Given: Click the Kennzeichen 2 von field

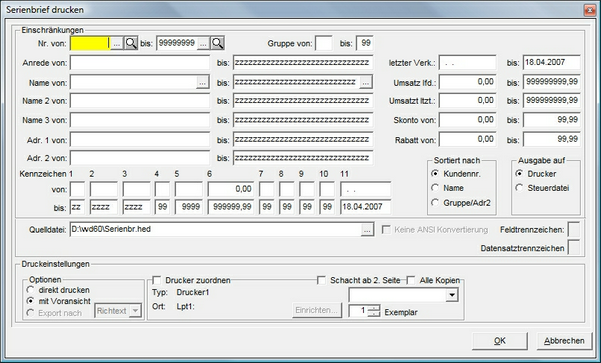Looking at the screenshot, I should pyautogui.click(x=103, y=189).
